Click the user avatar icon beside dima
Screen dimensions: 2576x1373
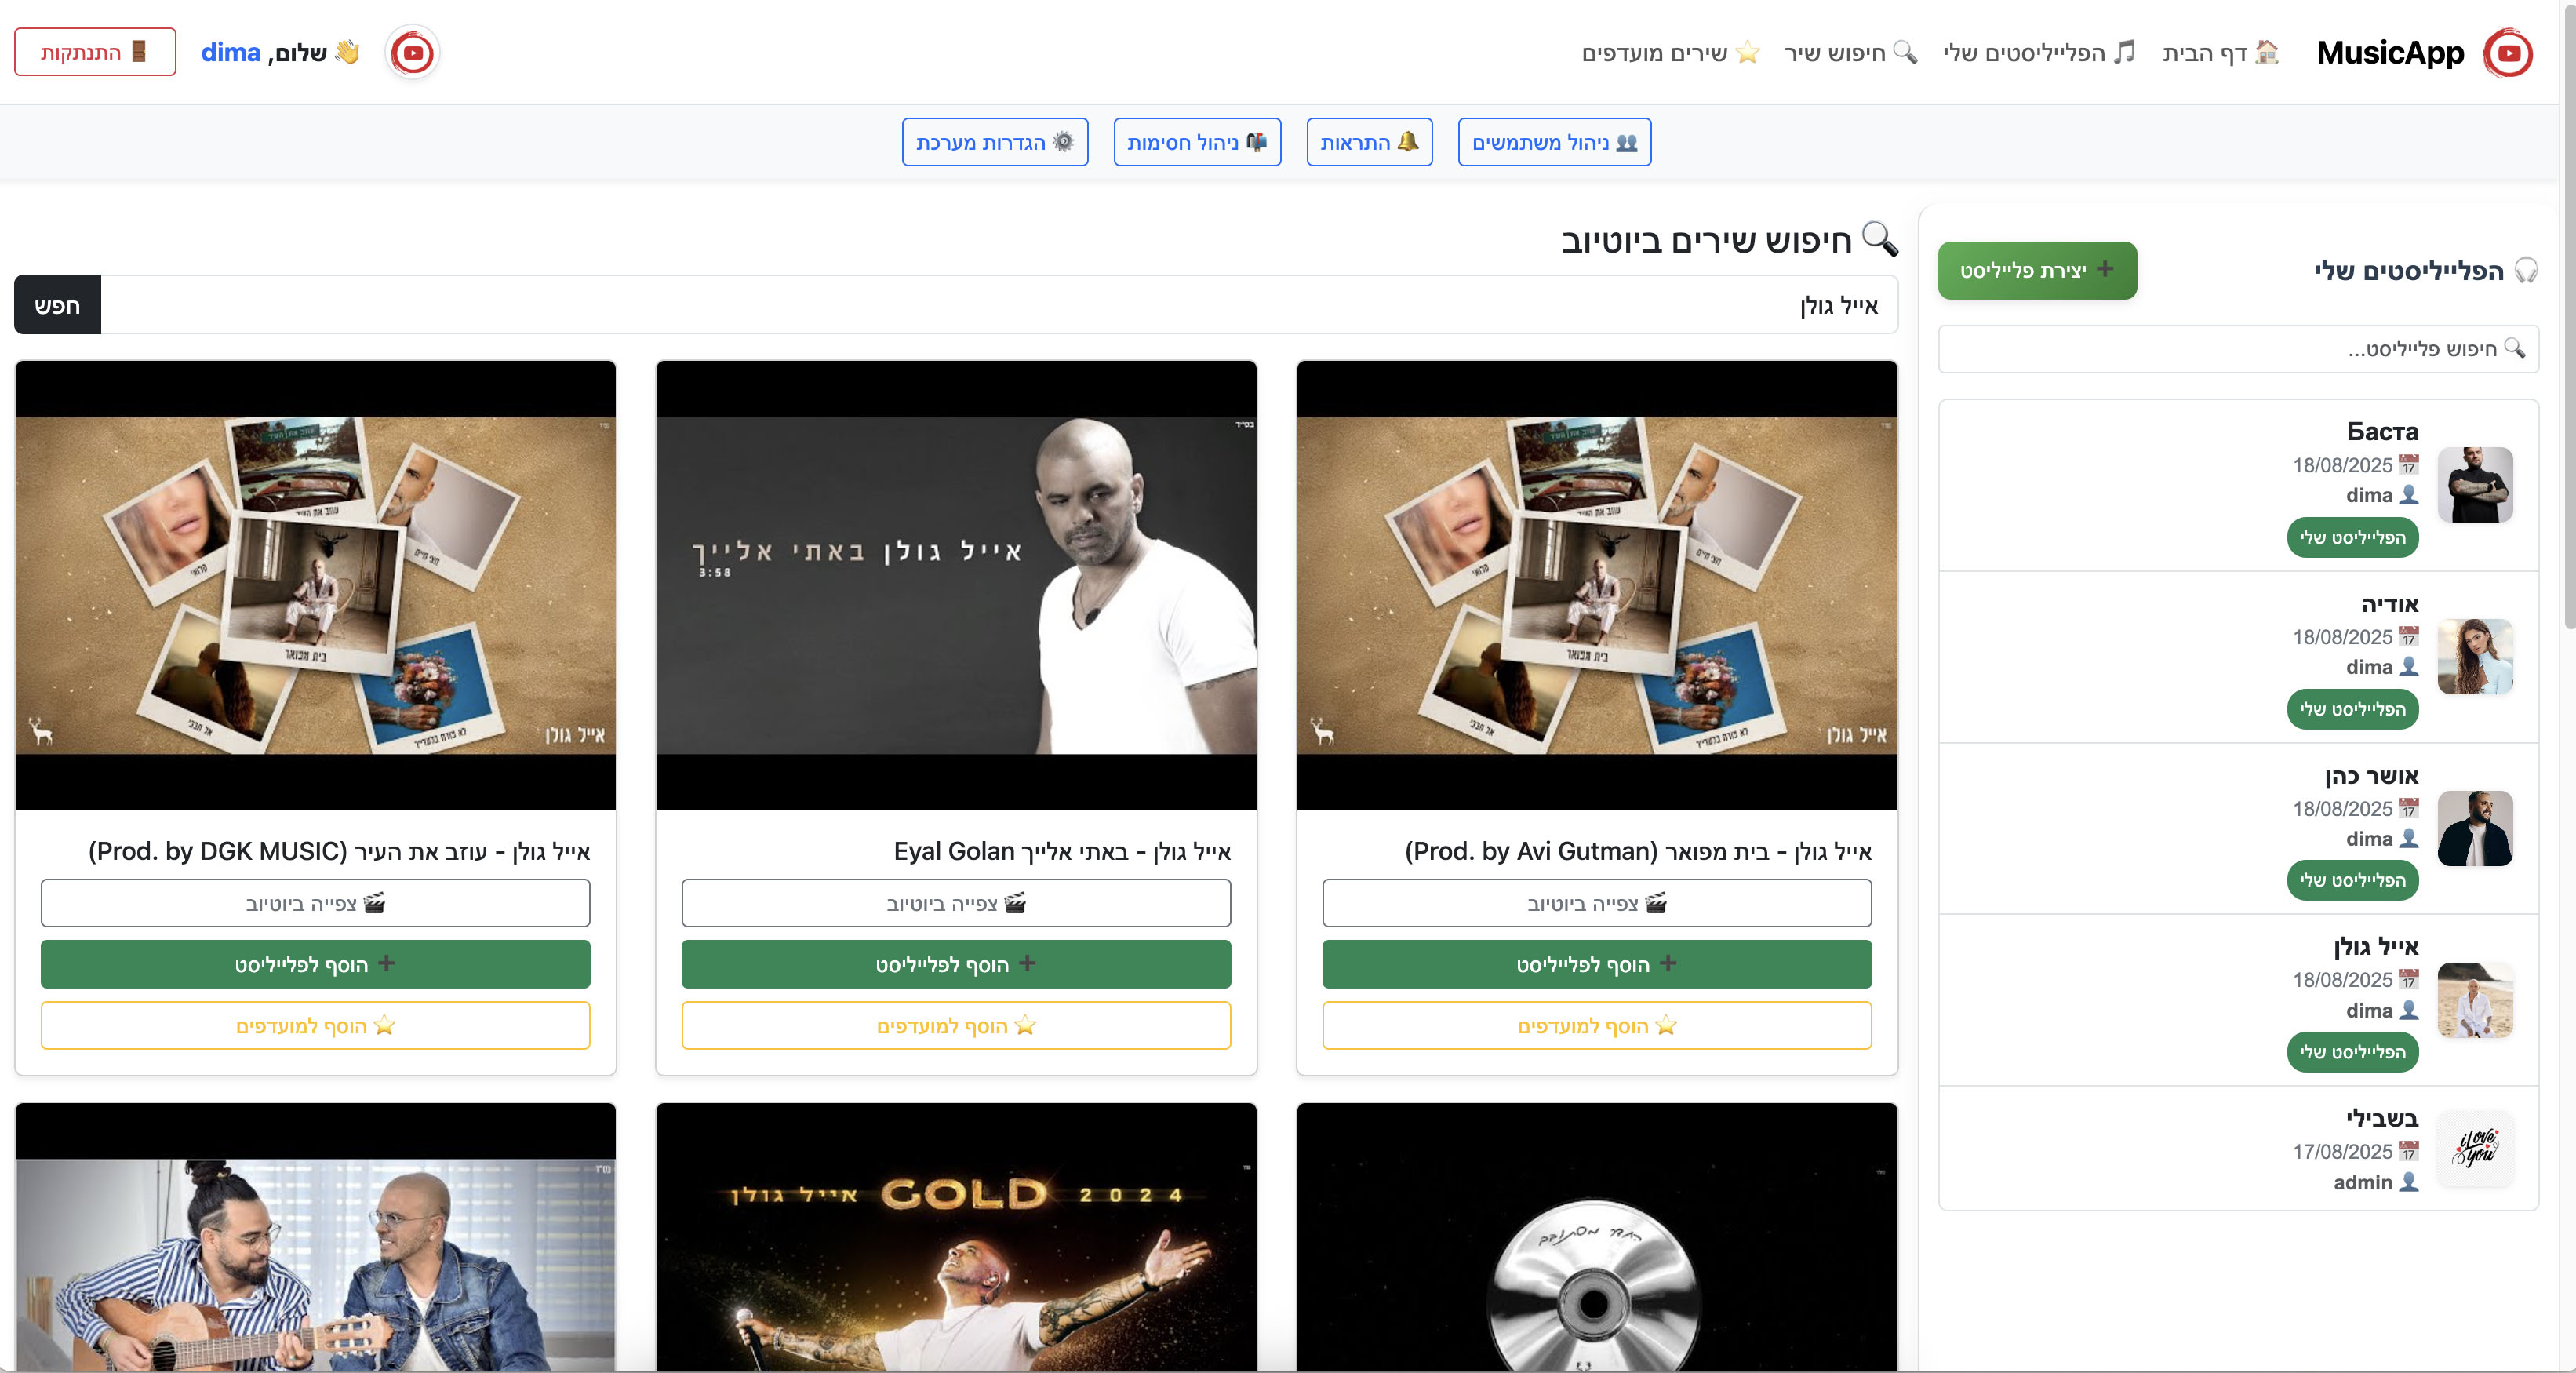point(412,53)
